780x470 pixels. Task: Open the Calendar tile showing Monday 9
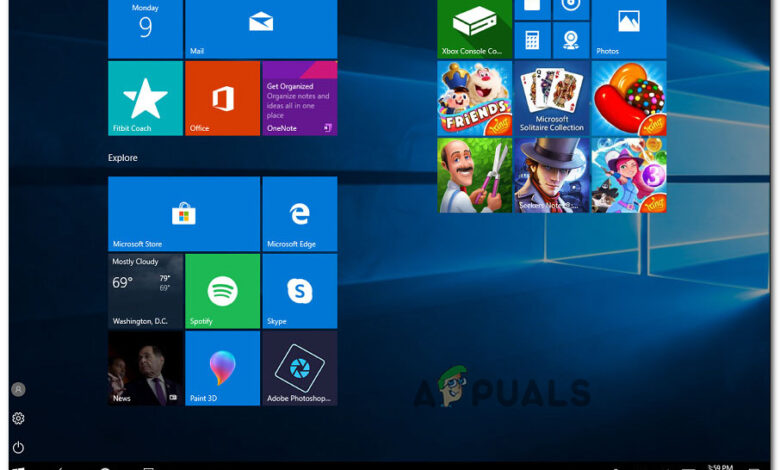pyautogui.click(x=145, y=29)
